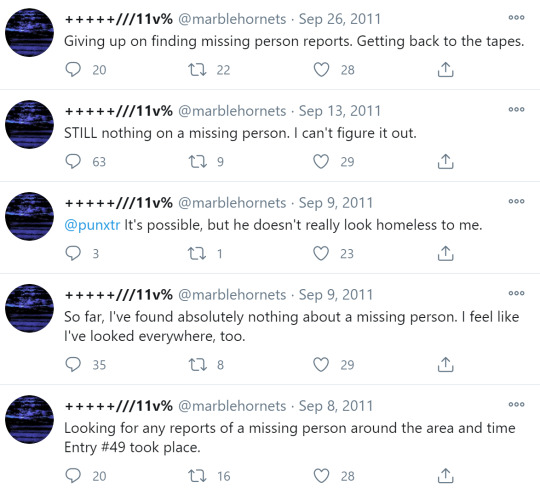Open the @punxtr mention link
Viewport: 540px width, 494px height.
92,225
